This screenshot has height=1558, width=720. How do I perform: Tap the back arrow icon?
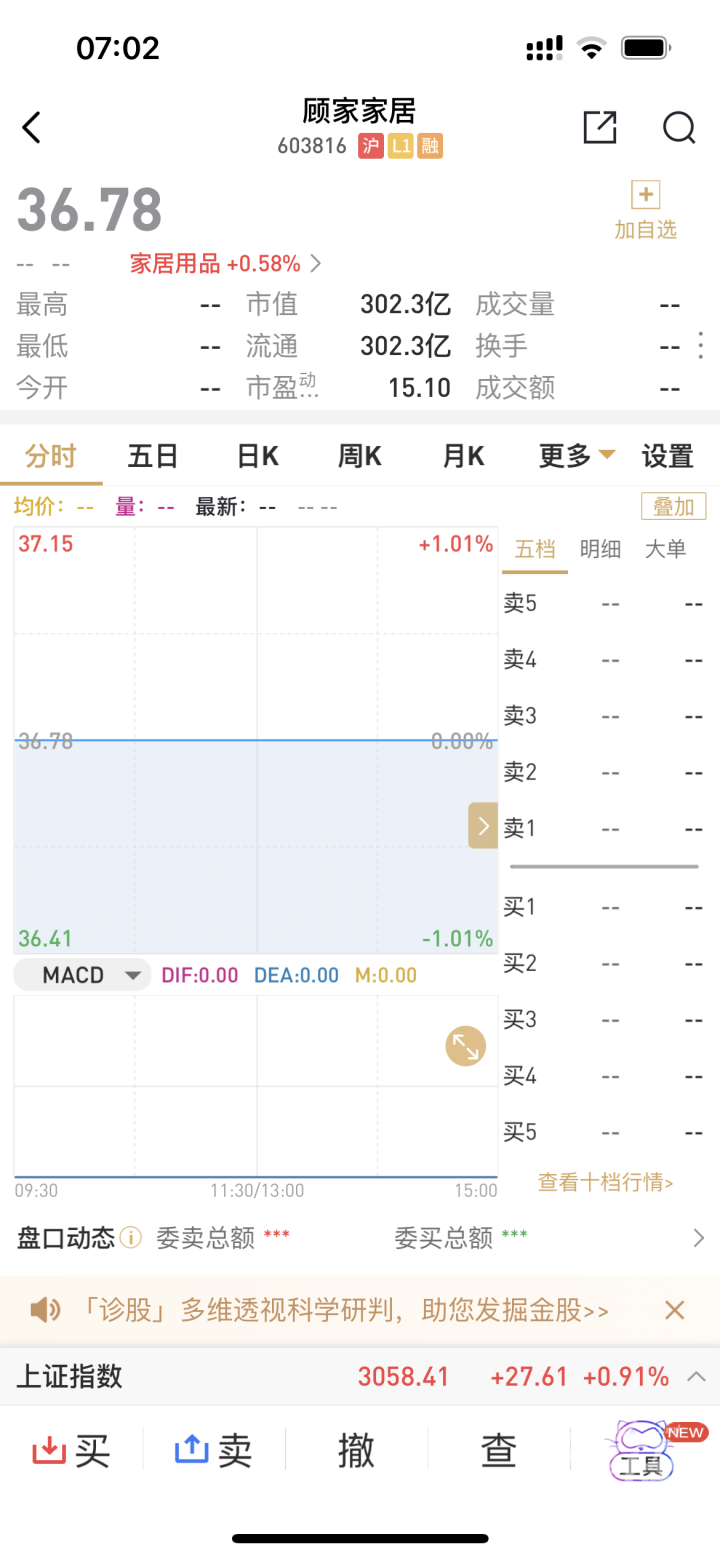(x=32, y=128)
